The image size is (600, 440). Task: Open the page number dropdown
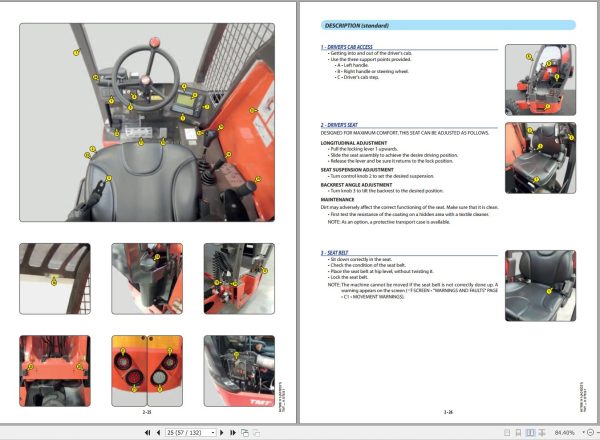213,433
